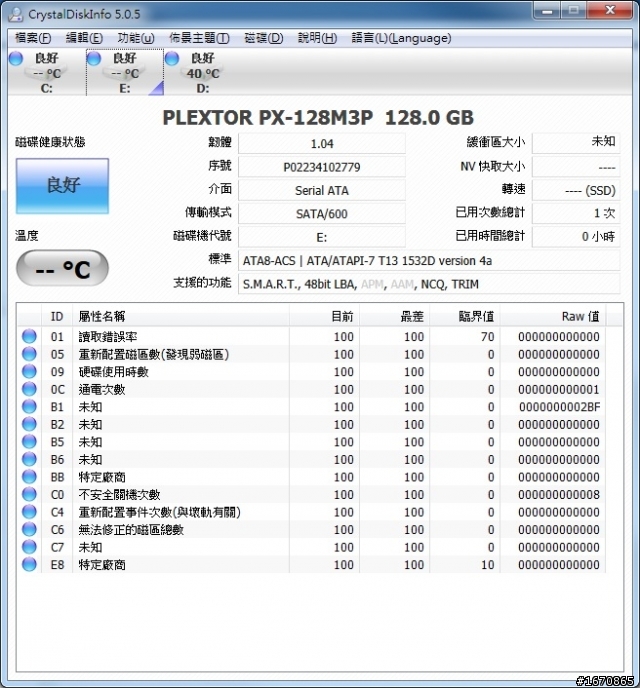Close the CrystalDiskInfo window

click(x=610, y=11)
